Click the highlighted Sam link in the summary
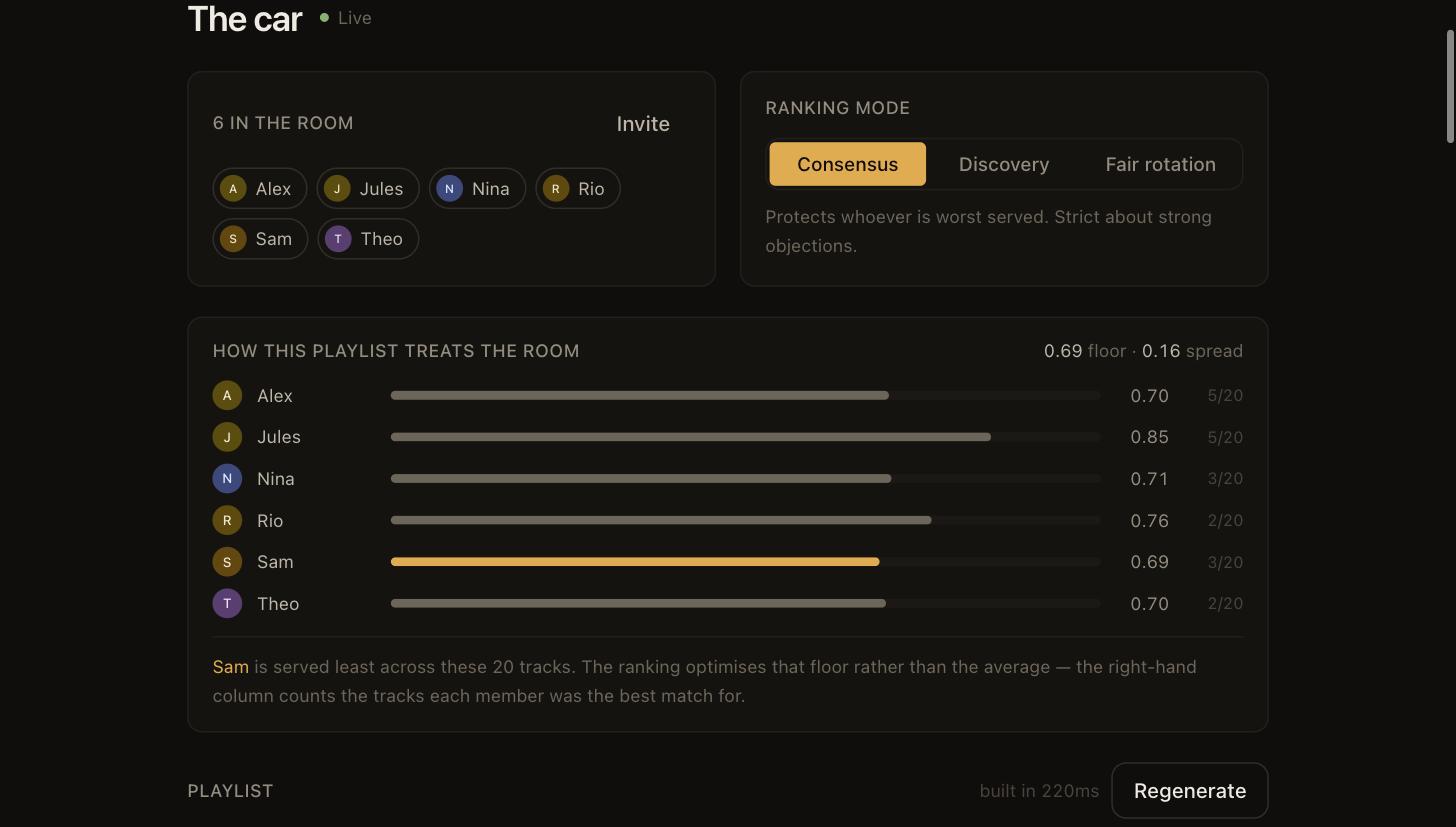 tap(230, 667)
